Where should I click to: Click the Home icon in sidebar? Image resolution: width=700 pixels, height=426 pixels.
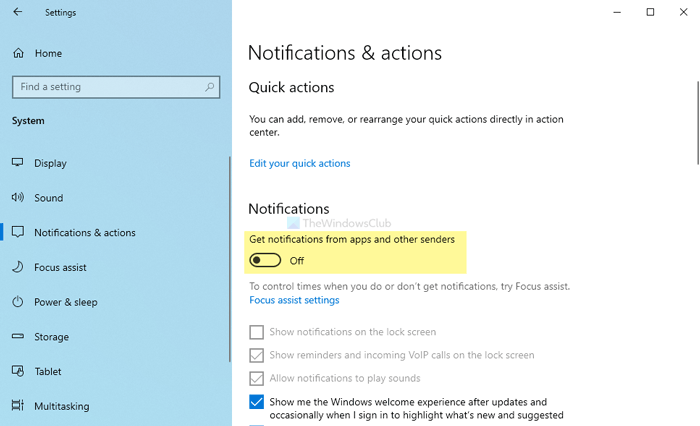pyautogui.click(x=18, y=53)
